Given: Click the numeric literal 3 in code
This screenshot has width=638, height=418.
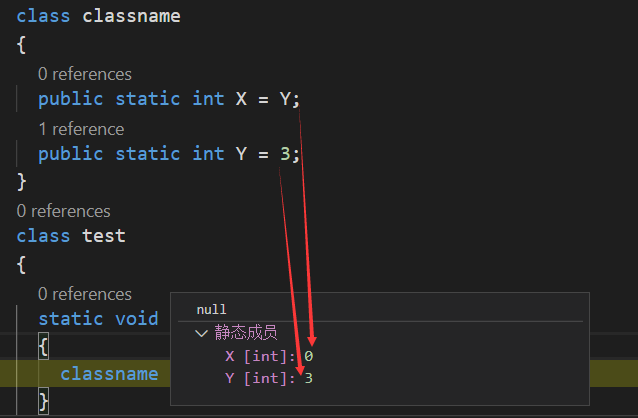Looking at the screenshot, I should (x=285, y=154).
